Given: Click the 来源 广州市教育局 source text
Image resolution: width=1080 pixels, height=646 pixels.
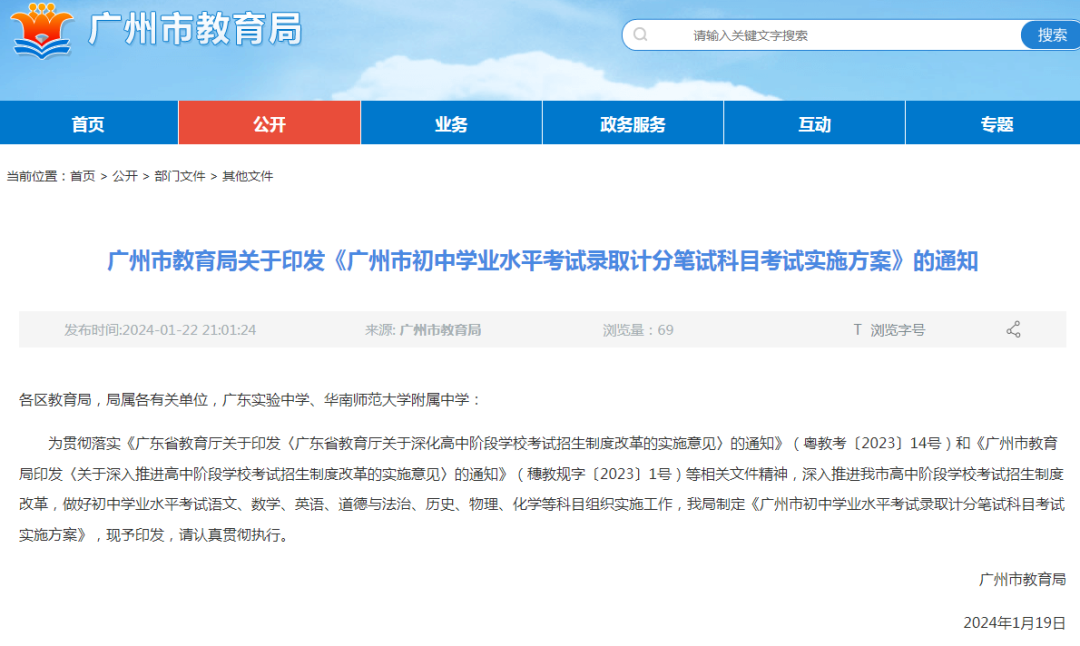Looking at the screenshot, I should pos(423,329).
